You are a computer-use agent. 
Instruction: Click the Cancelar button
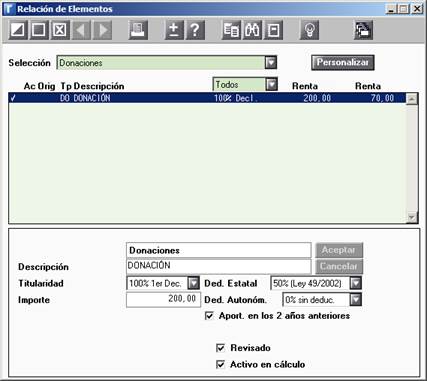(339, 266)
